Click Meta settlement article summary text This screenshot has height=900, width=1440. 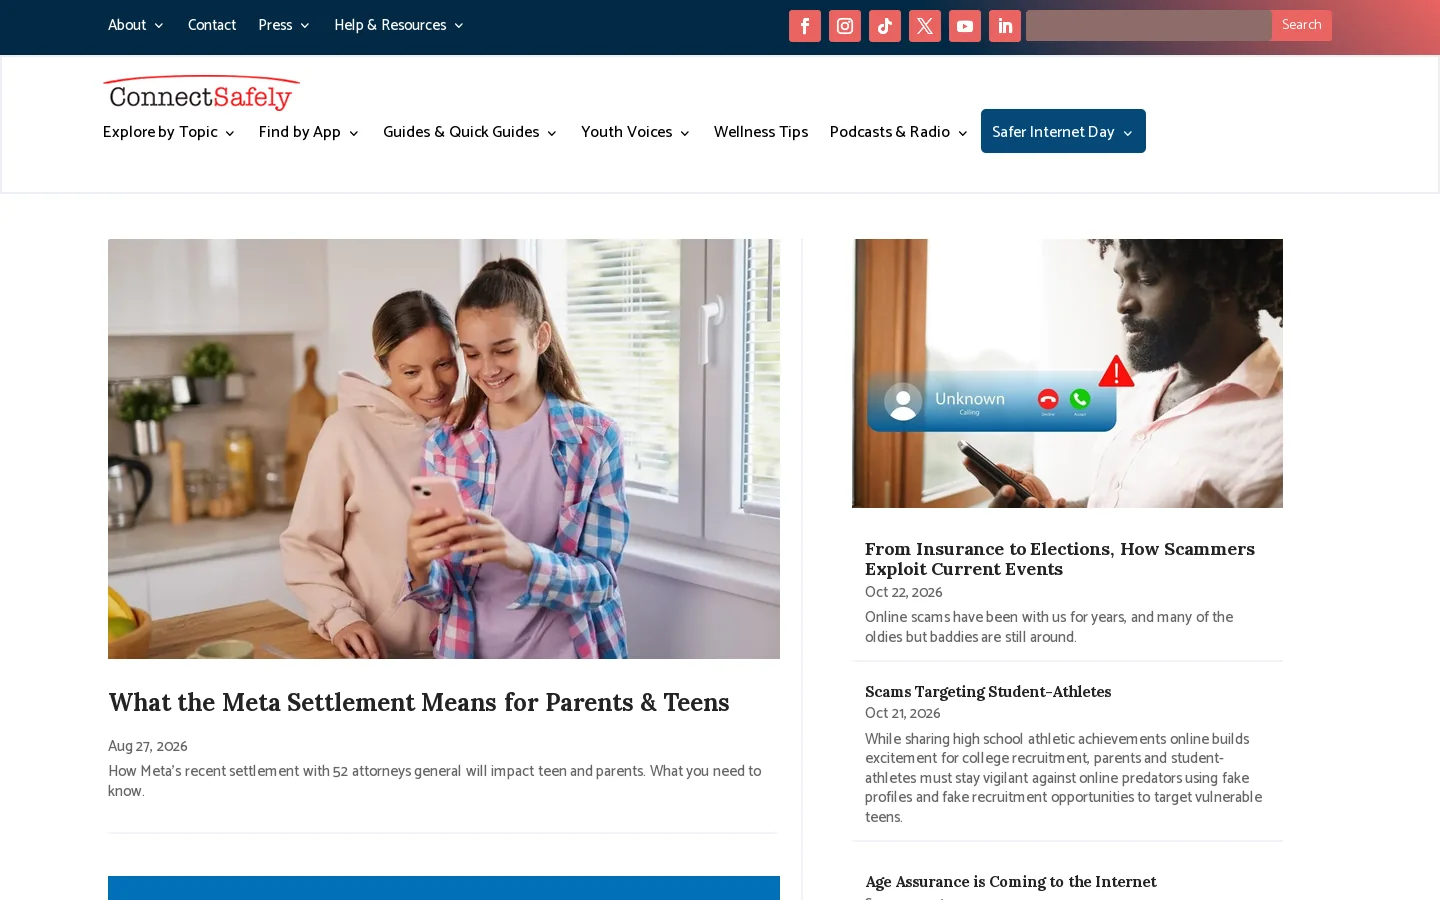[x=435, y=781]
